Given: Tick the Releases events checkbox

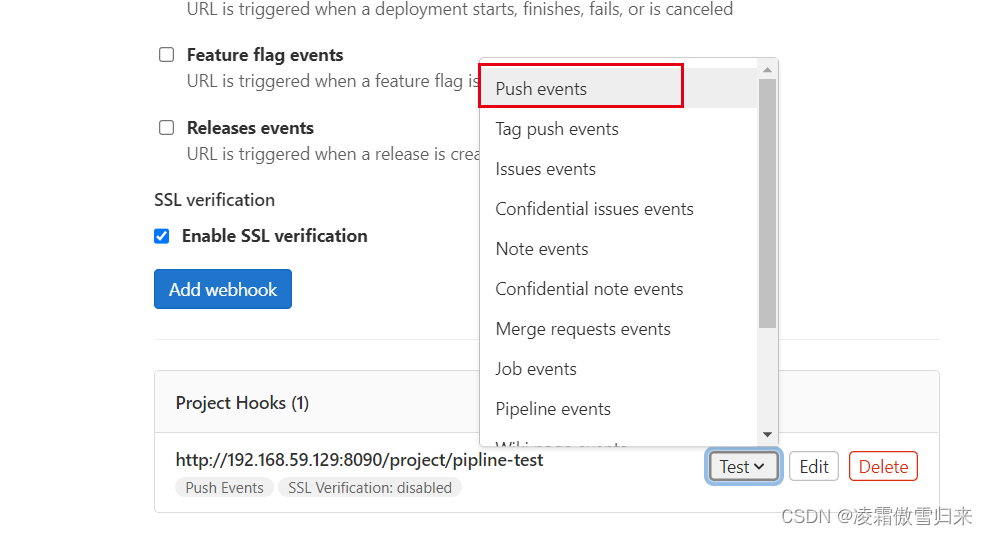Looking at the screenshot, I should (167, 128).
